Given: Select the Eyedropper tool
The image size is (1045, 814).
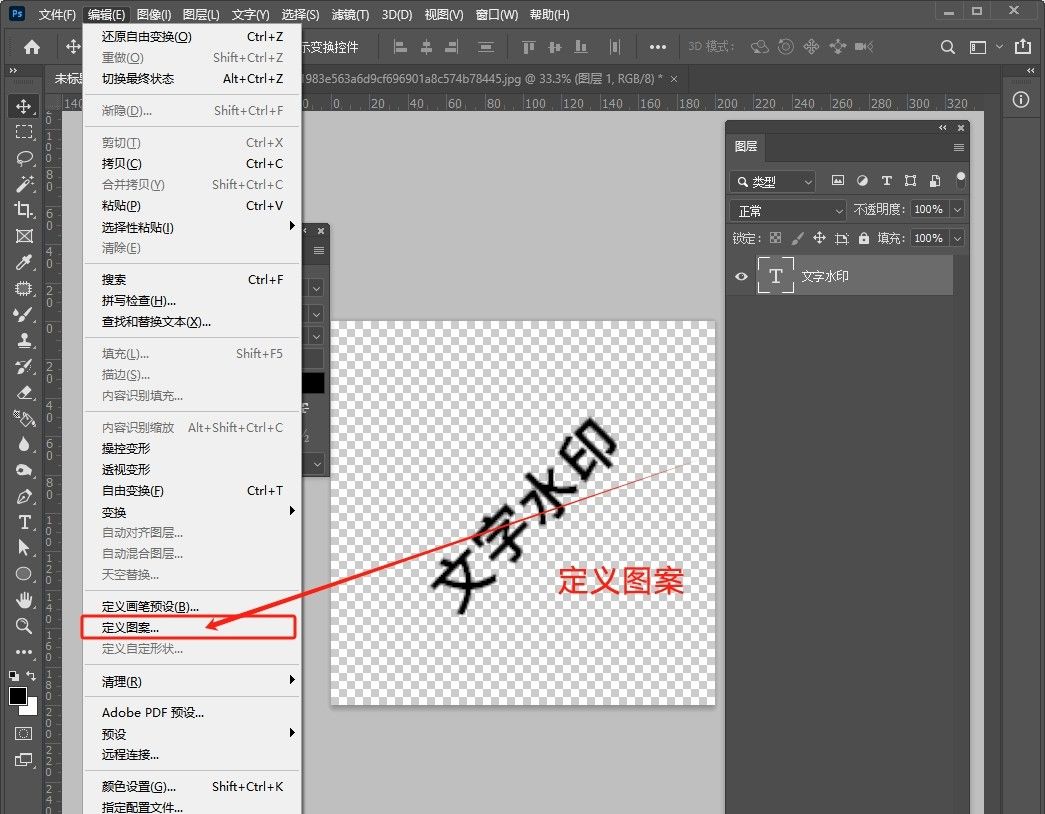Looking at the screenshot, I should pos(24,262).
